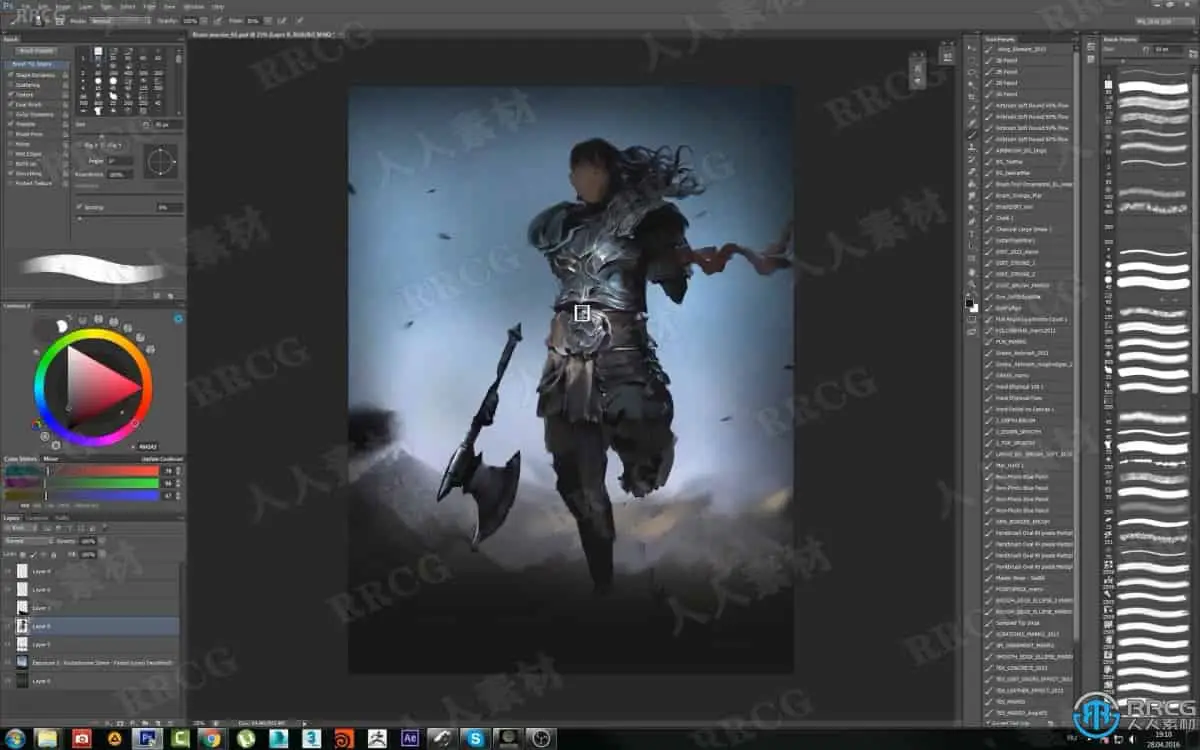The image size is (1200, 750).
Task: Toggle Quick Mask mode icon
Action: (972, 320)
